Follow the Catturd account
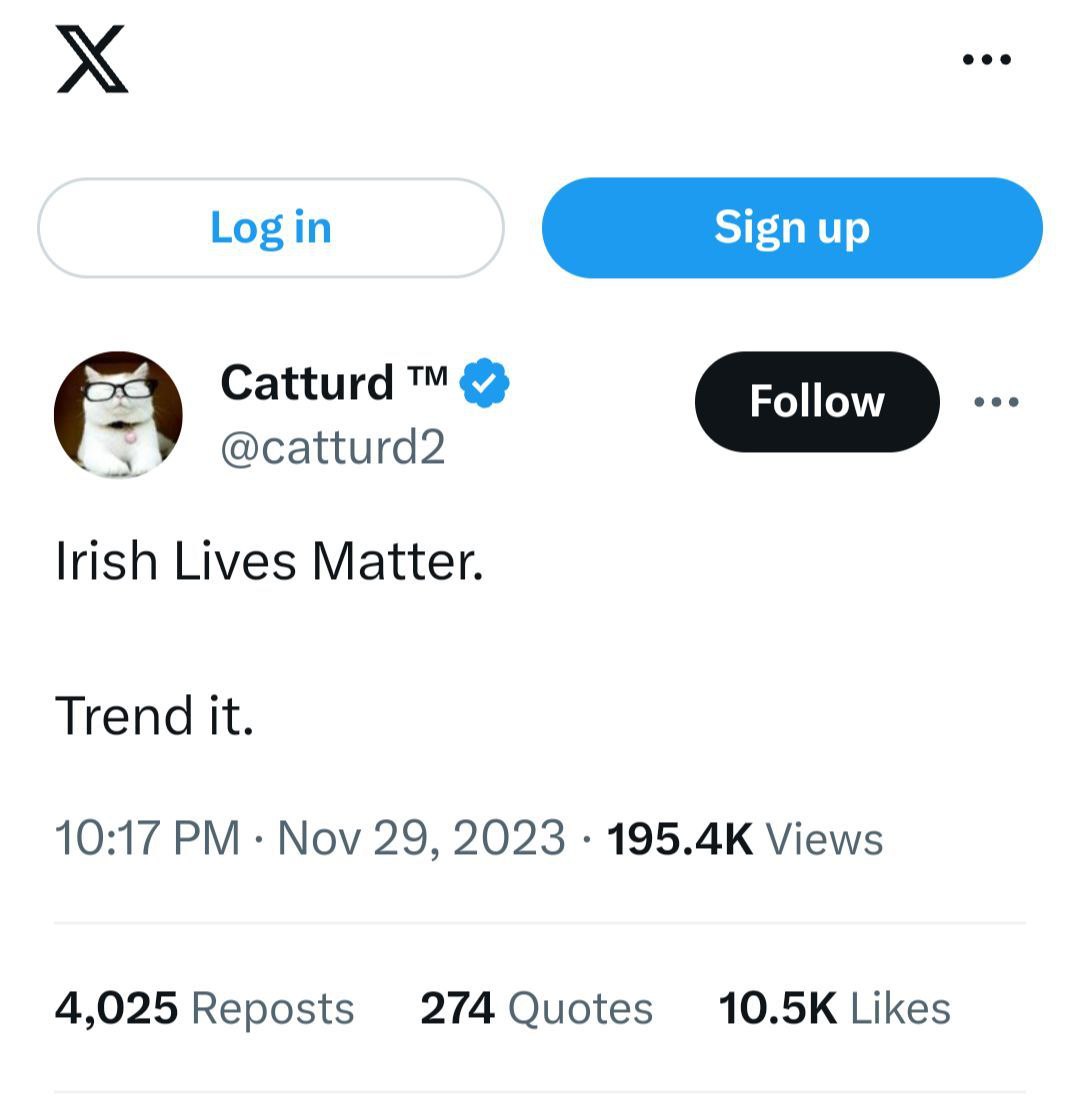1080x1109 pixels. [817, 402]
